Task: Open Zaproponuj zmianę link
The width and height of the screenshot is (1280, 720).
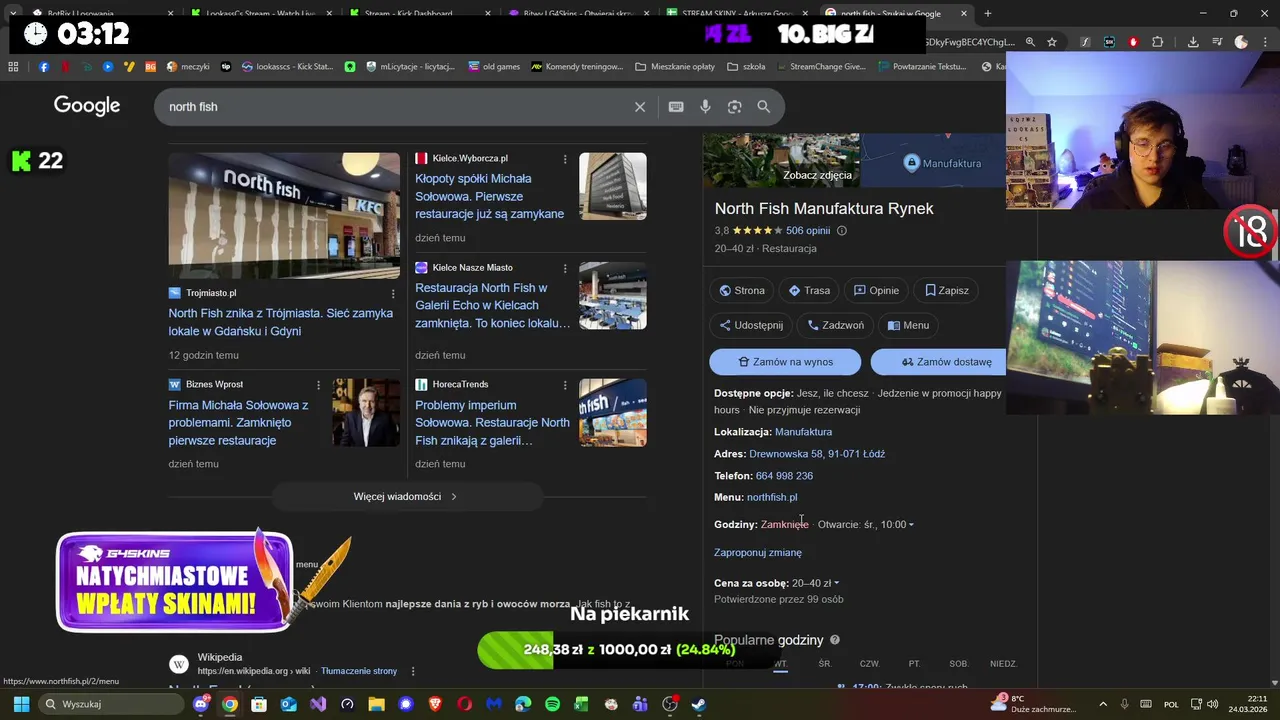Action: click(x=758, y=553)
